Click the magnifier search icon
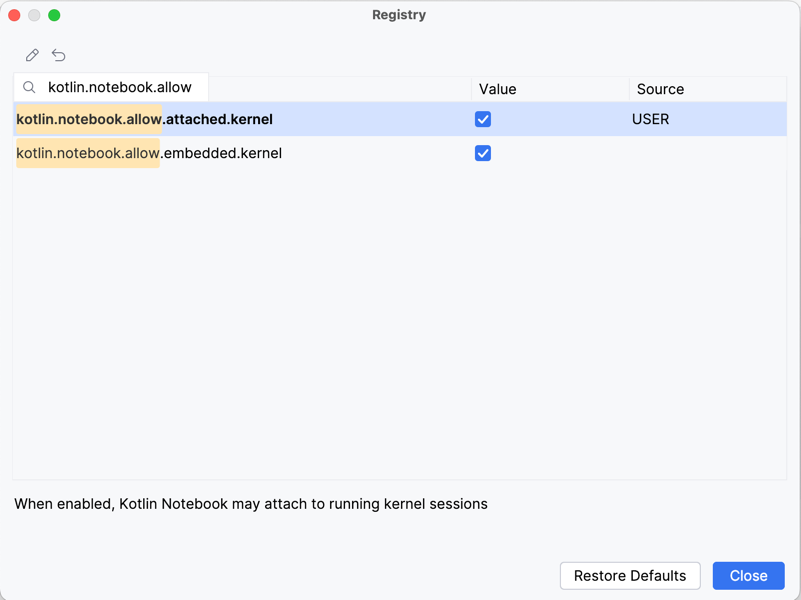Screen dimensions: 801x600 click(29, 88)
